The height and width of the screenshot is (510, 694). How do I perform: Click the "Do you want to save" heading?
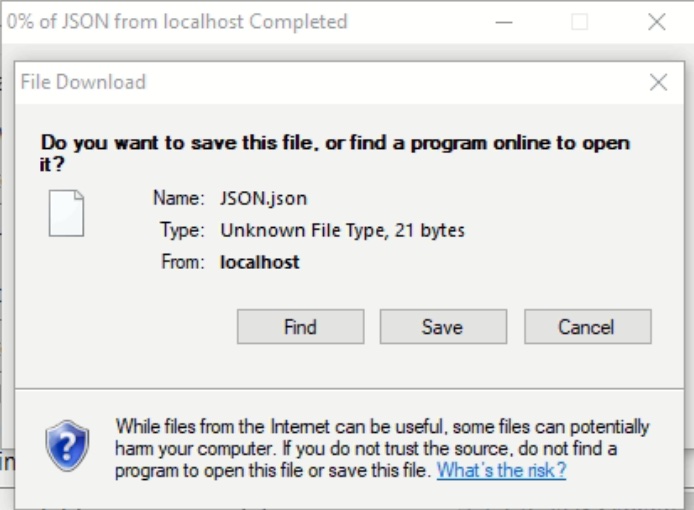(x=335, y=153)
